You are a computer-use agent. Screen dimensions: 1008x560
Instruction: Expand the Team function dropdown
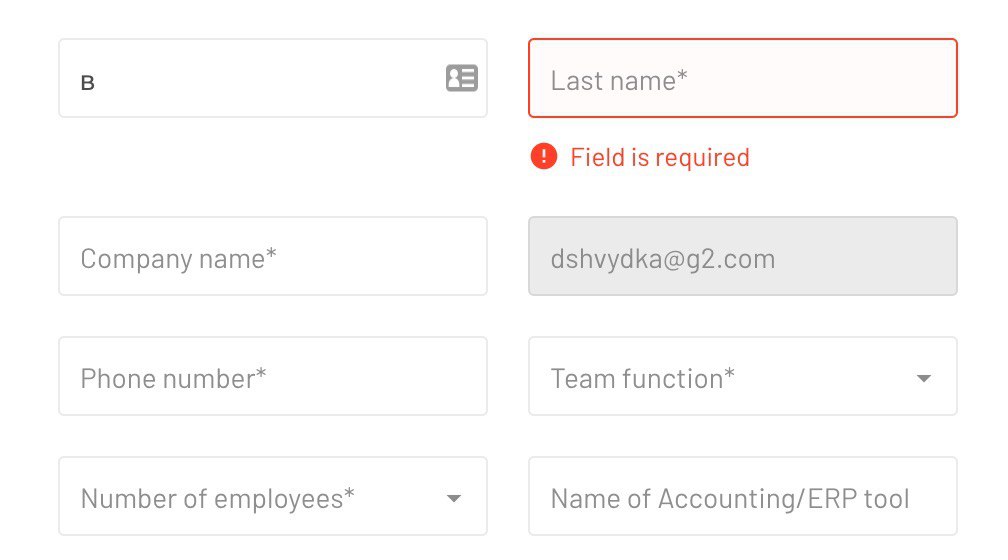coord(742,376)
